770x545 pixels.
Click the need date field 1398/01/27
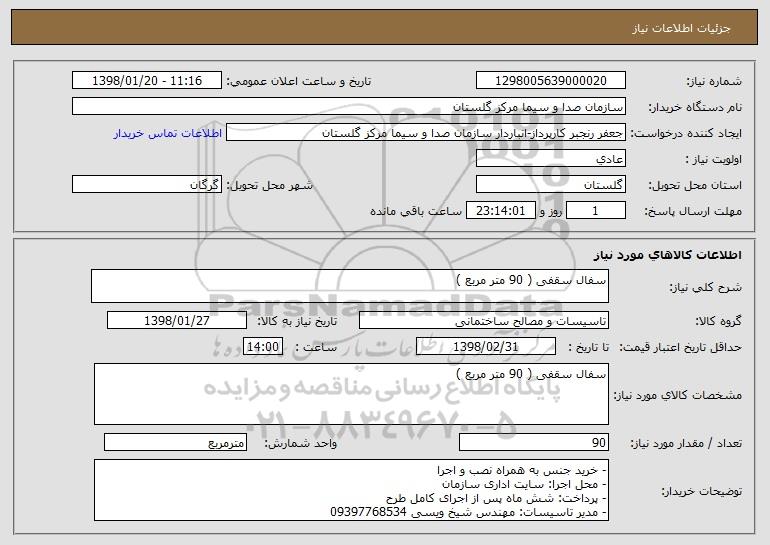click(x=177, y=321)
